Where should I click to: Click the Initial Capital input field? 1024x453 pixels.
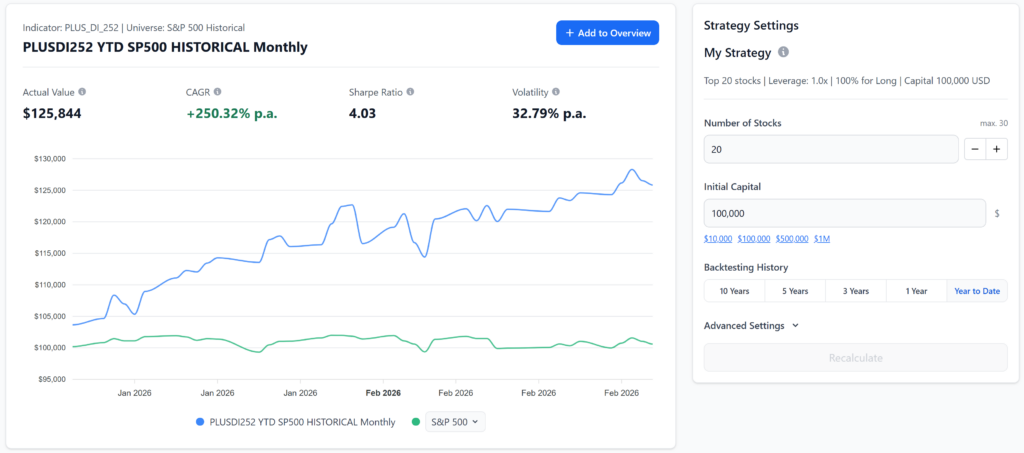pyautogui.click(x=845, y=213)
